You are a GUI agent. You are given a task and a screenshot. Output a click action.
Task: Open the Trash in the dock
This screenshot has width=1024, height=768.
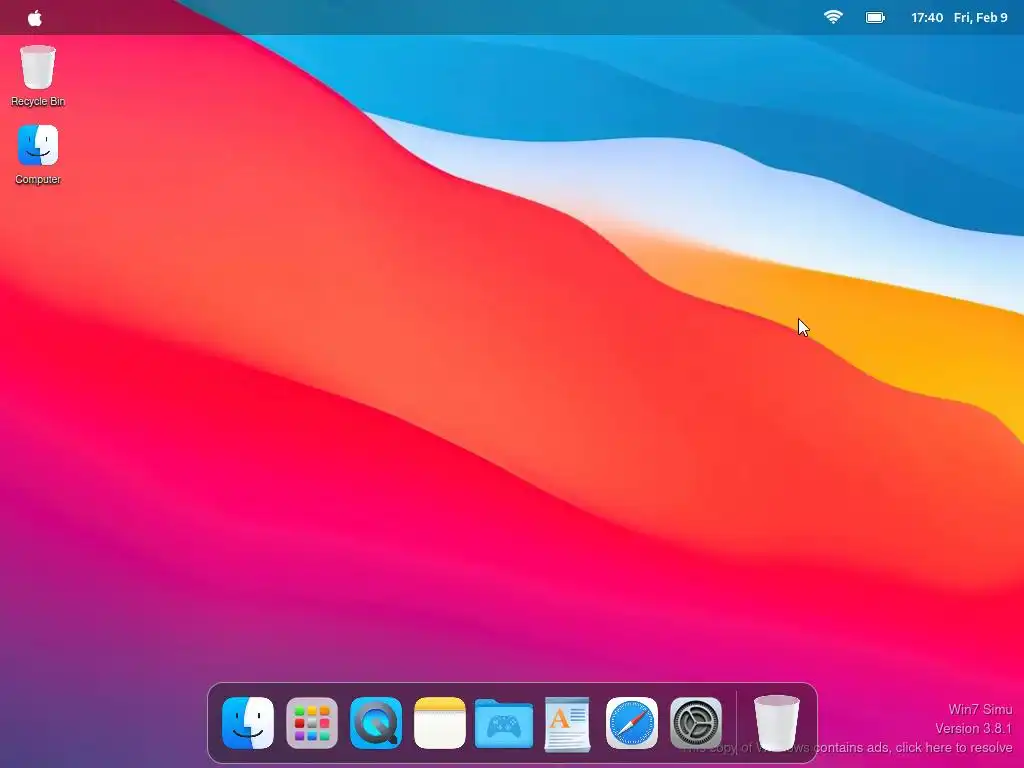coord(776,724)
